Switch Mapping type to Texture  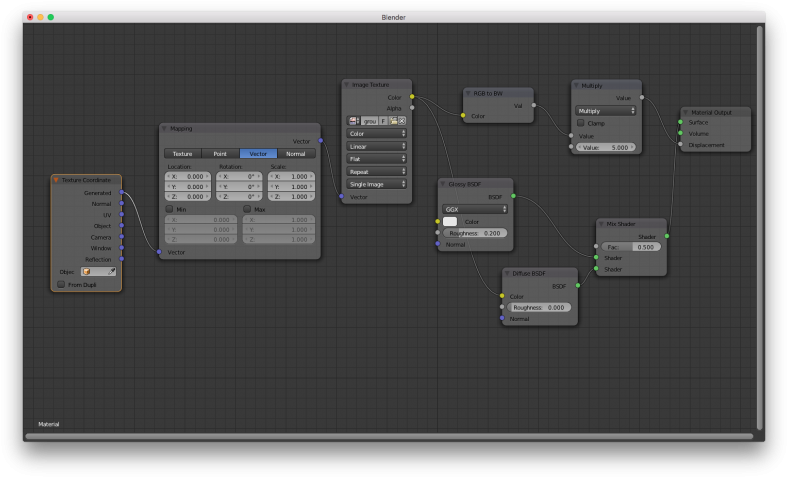click(183, 154)
